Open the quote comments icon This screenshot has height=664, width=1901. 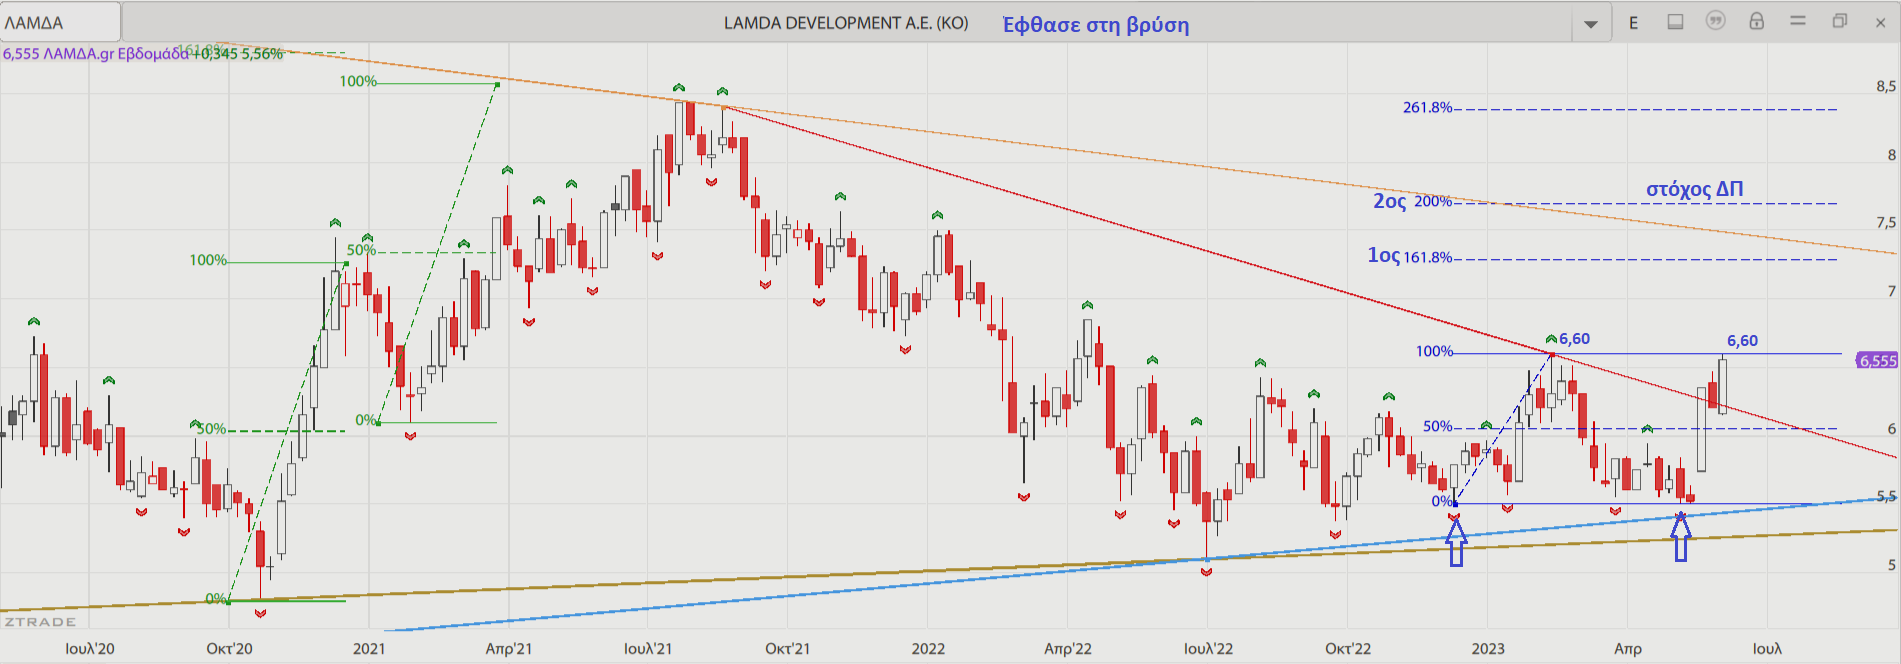(x=1716, y=21)
